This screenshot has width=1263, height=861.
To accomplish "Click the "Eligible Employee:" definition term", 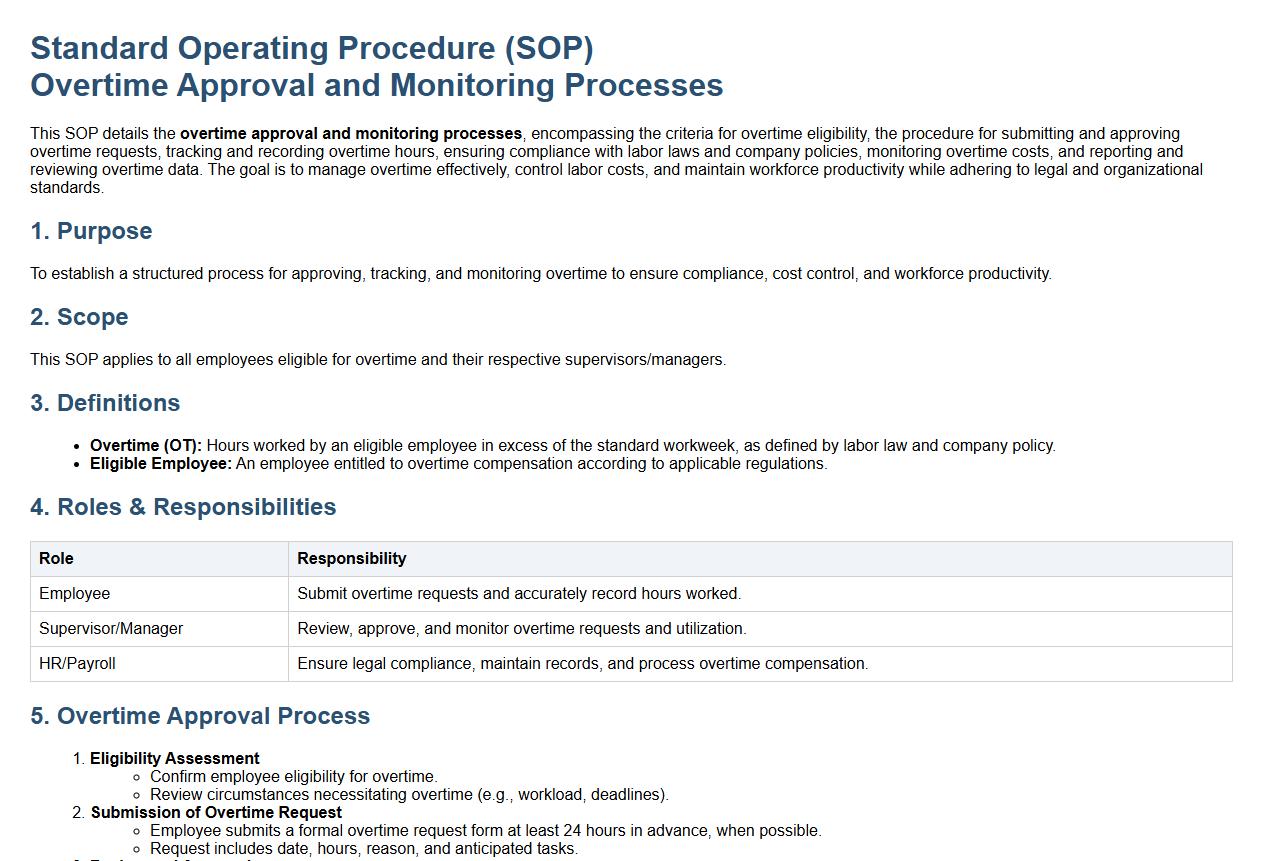I will [161, 464].
